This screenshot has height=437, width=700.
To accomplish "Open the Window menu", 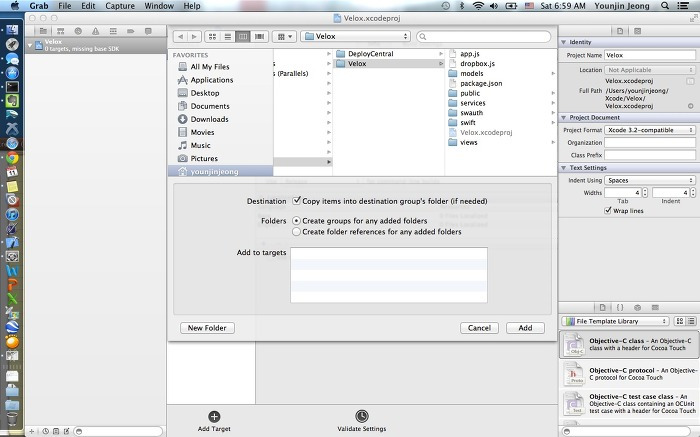I will click(159, 6).
